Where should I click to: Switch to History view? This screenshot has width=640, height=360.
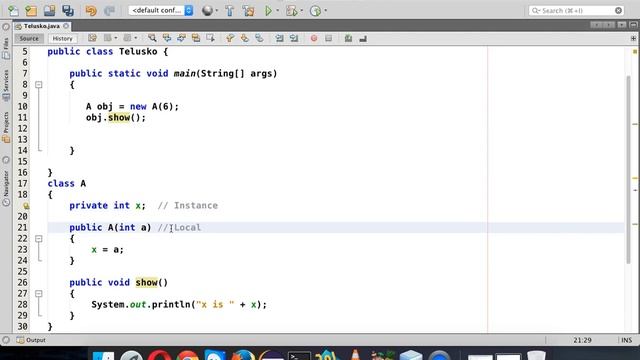tap(62, 38)
